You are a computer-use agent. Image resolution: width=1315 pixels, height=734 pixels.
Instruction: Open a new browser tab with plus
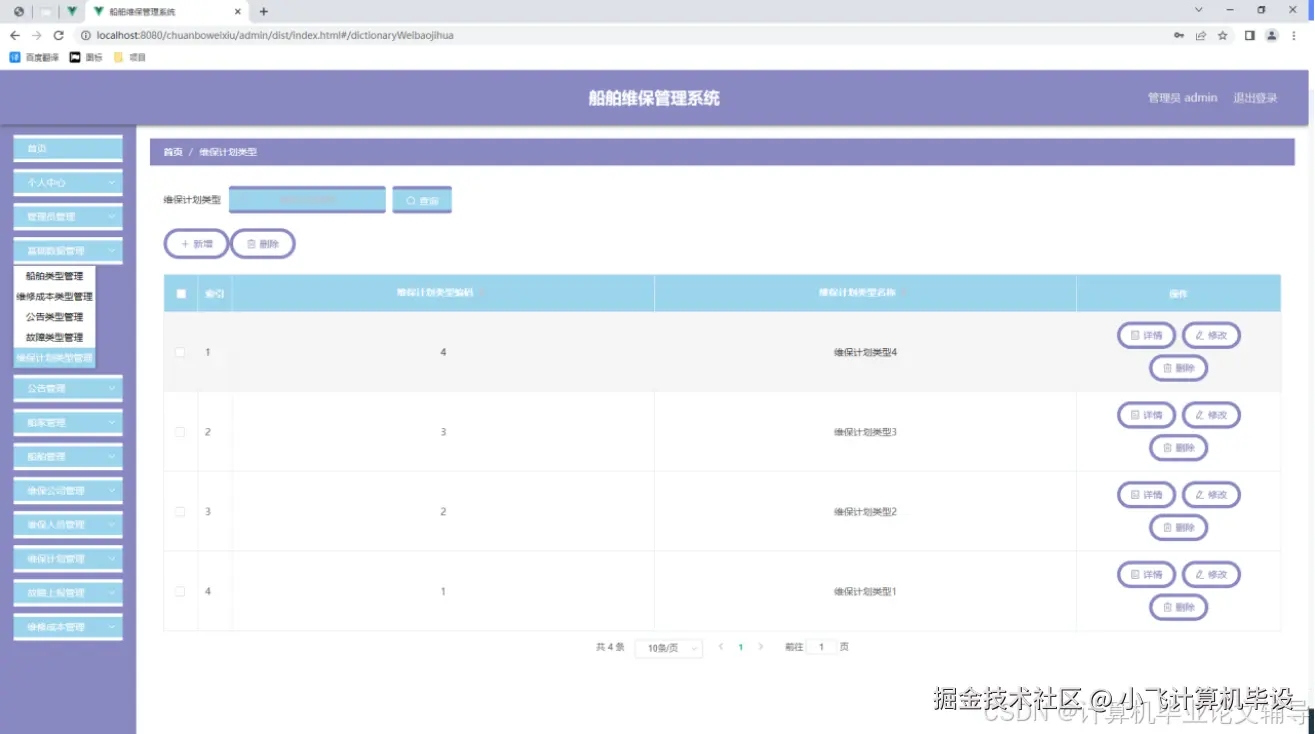[263, 11]
